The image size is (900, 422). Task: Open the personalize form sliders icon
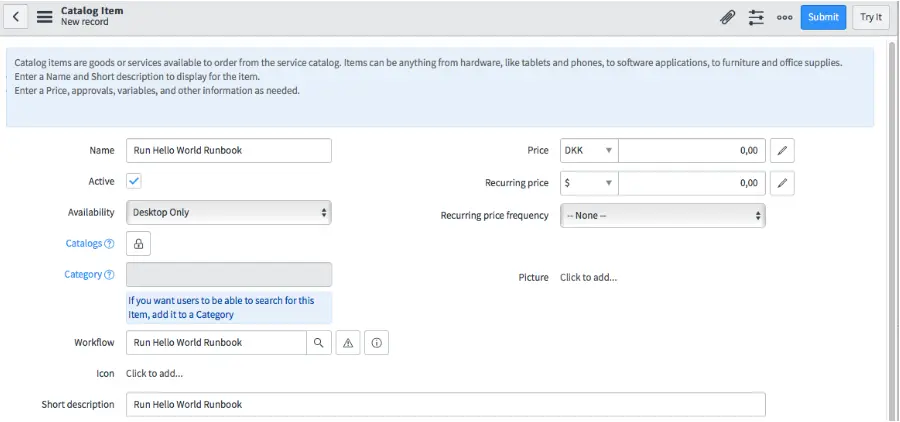(756, 17)
